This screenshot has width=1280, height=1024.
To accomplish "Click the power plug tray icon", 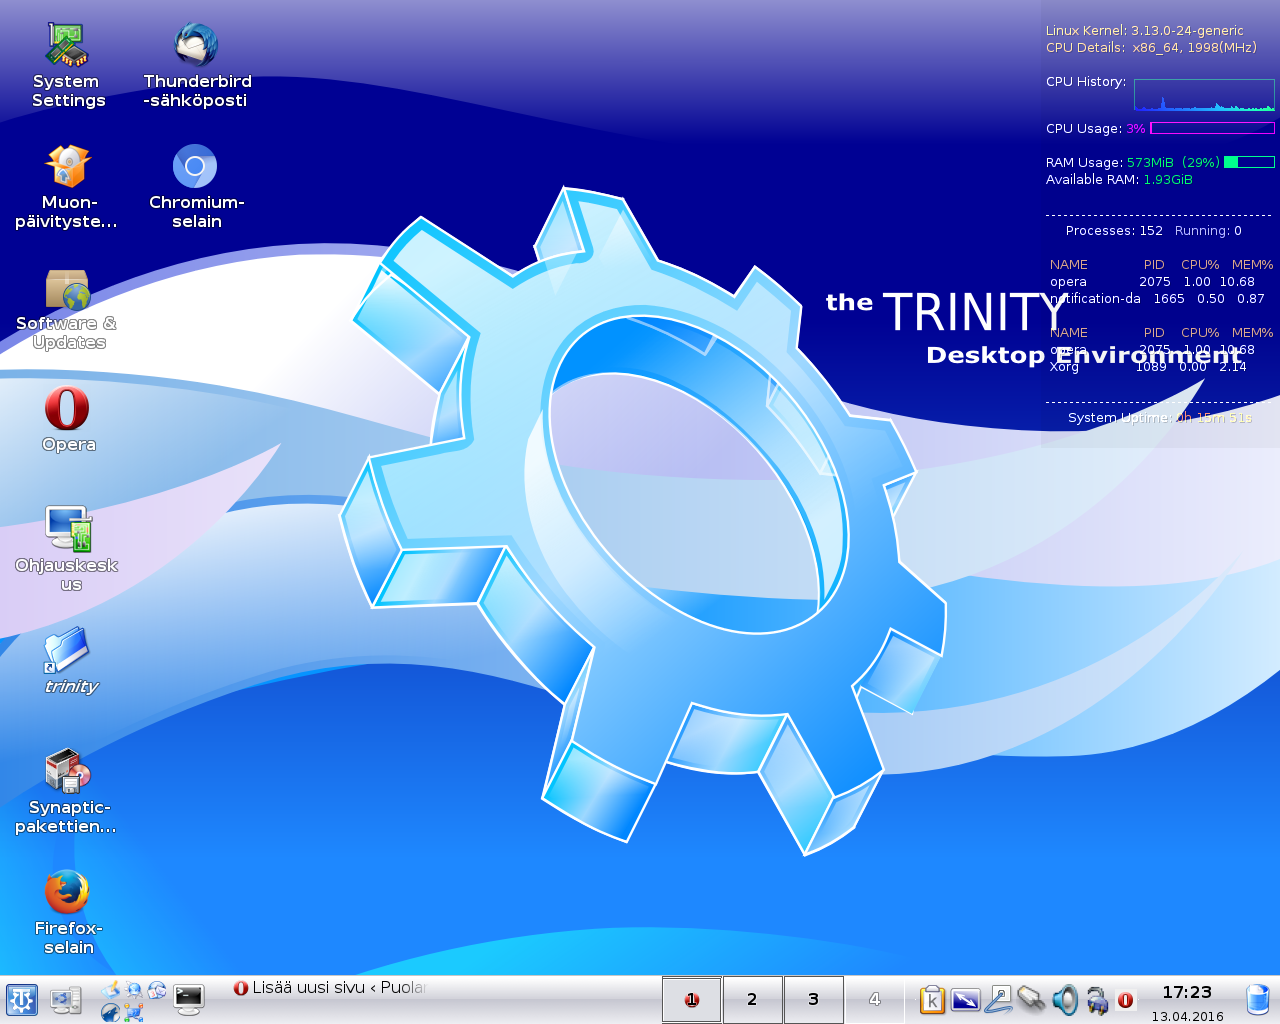I will [1097, 999].
